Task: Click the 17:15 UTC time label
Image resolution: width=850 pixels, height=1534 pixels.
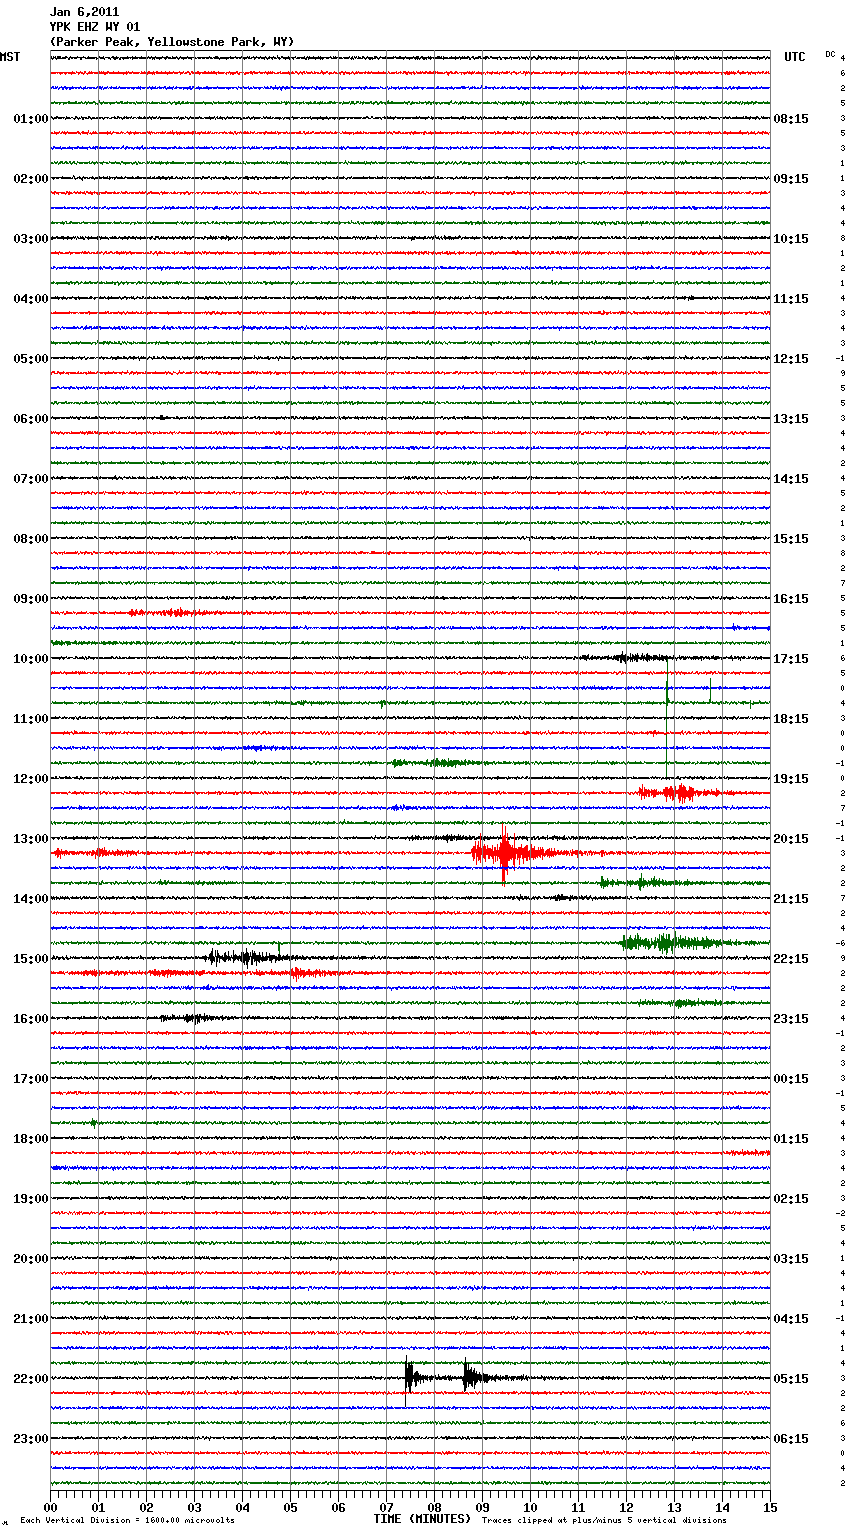Action: tap(791, 659)
